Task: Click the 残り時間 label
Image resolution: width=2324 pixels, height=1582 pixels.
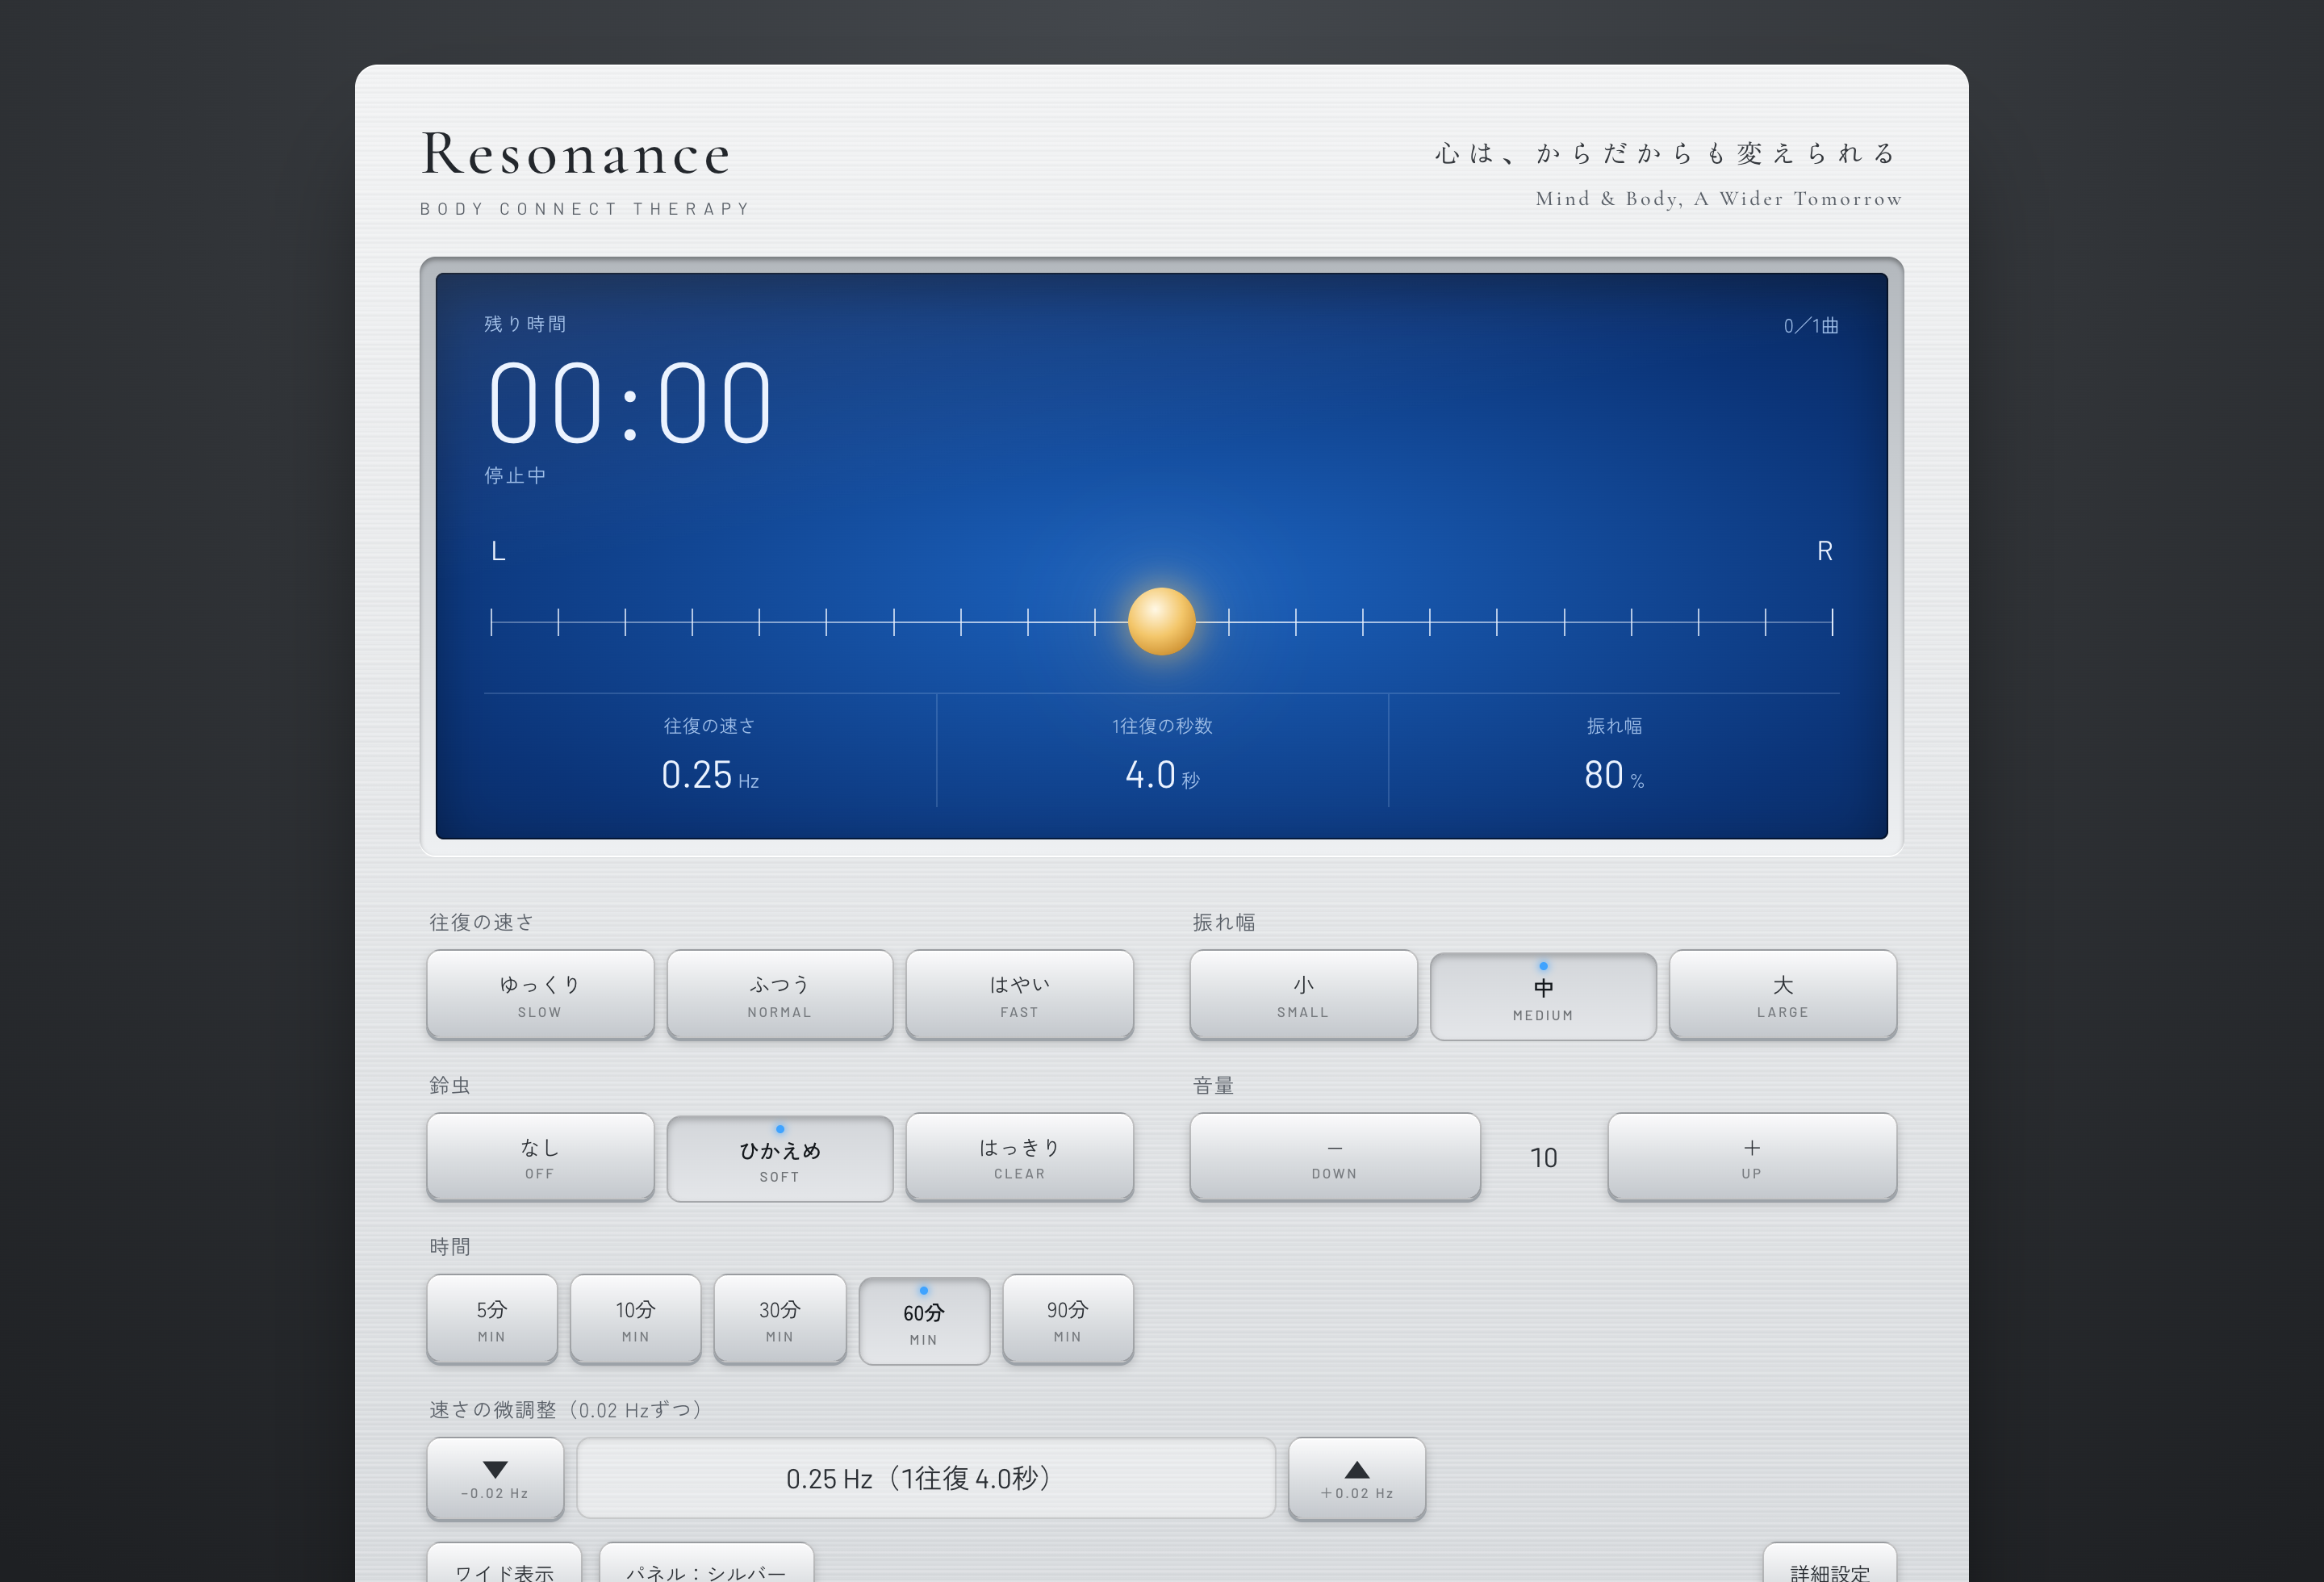Action: pyautogui.click(x=525, y=324)
